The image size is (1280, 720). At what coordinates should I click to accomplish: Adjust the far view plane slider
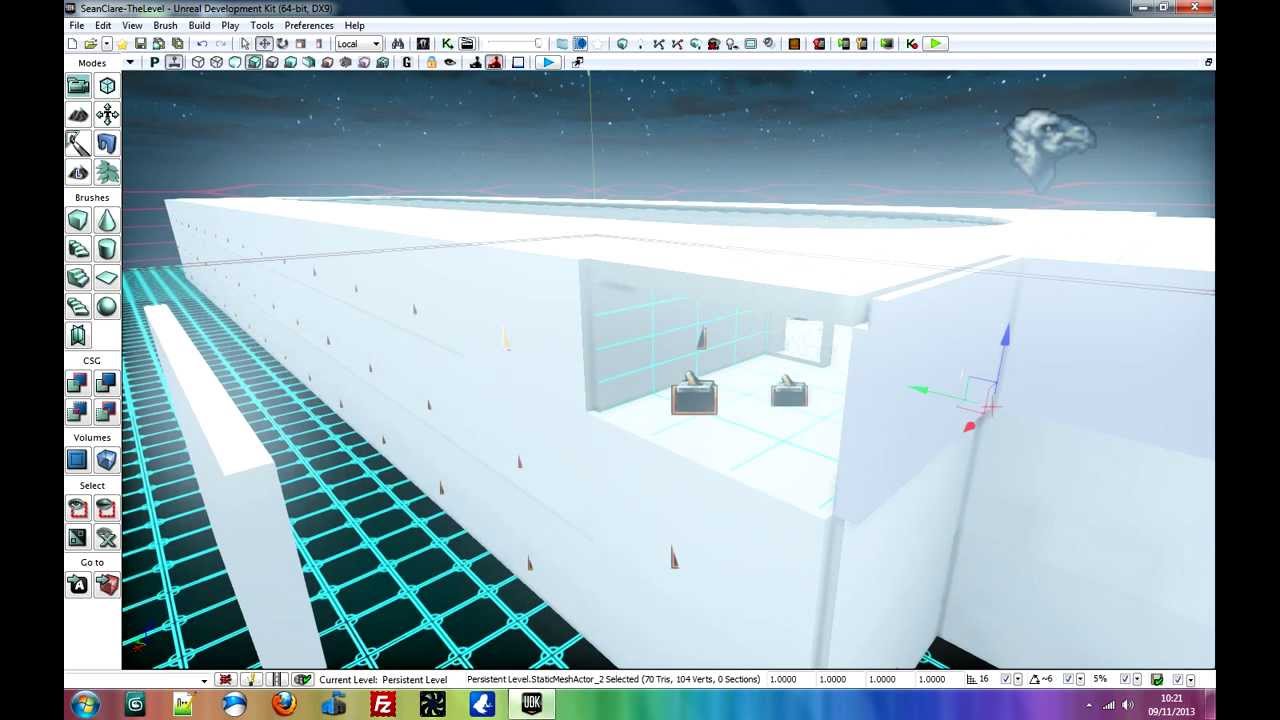[x=515, y=44]
